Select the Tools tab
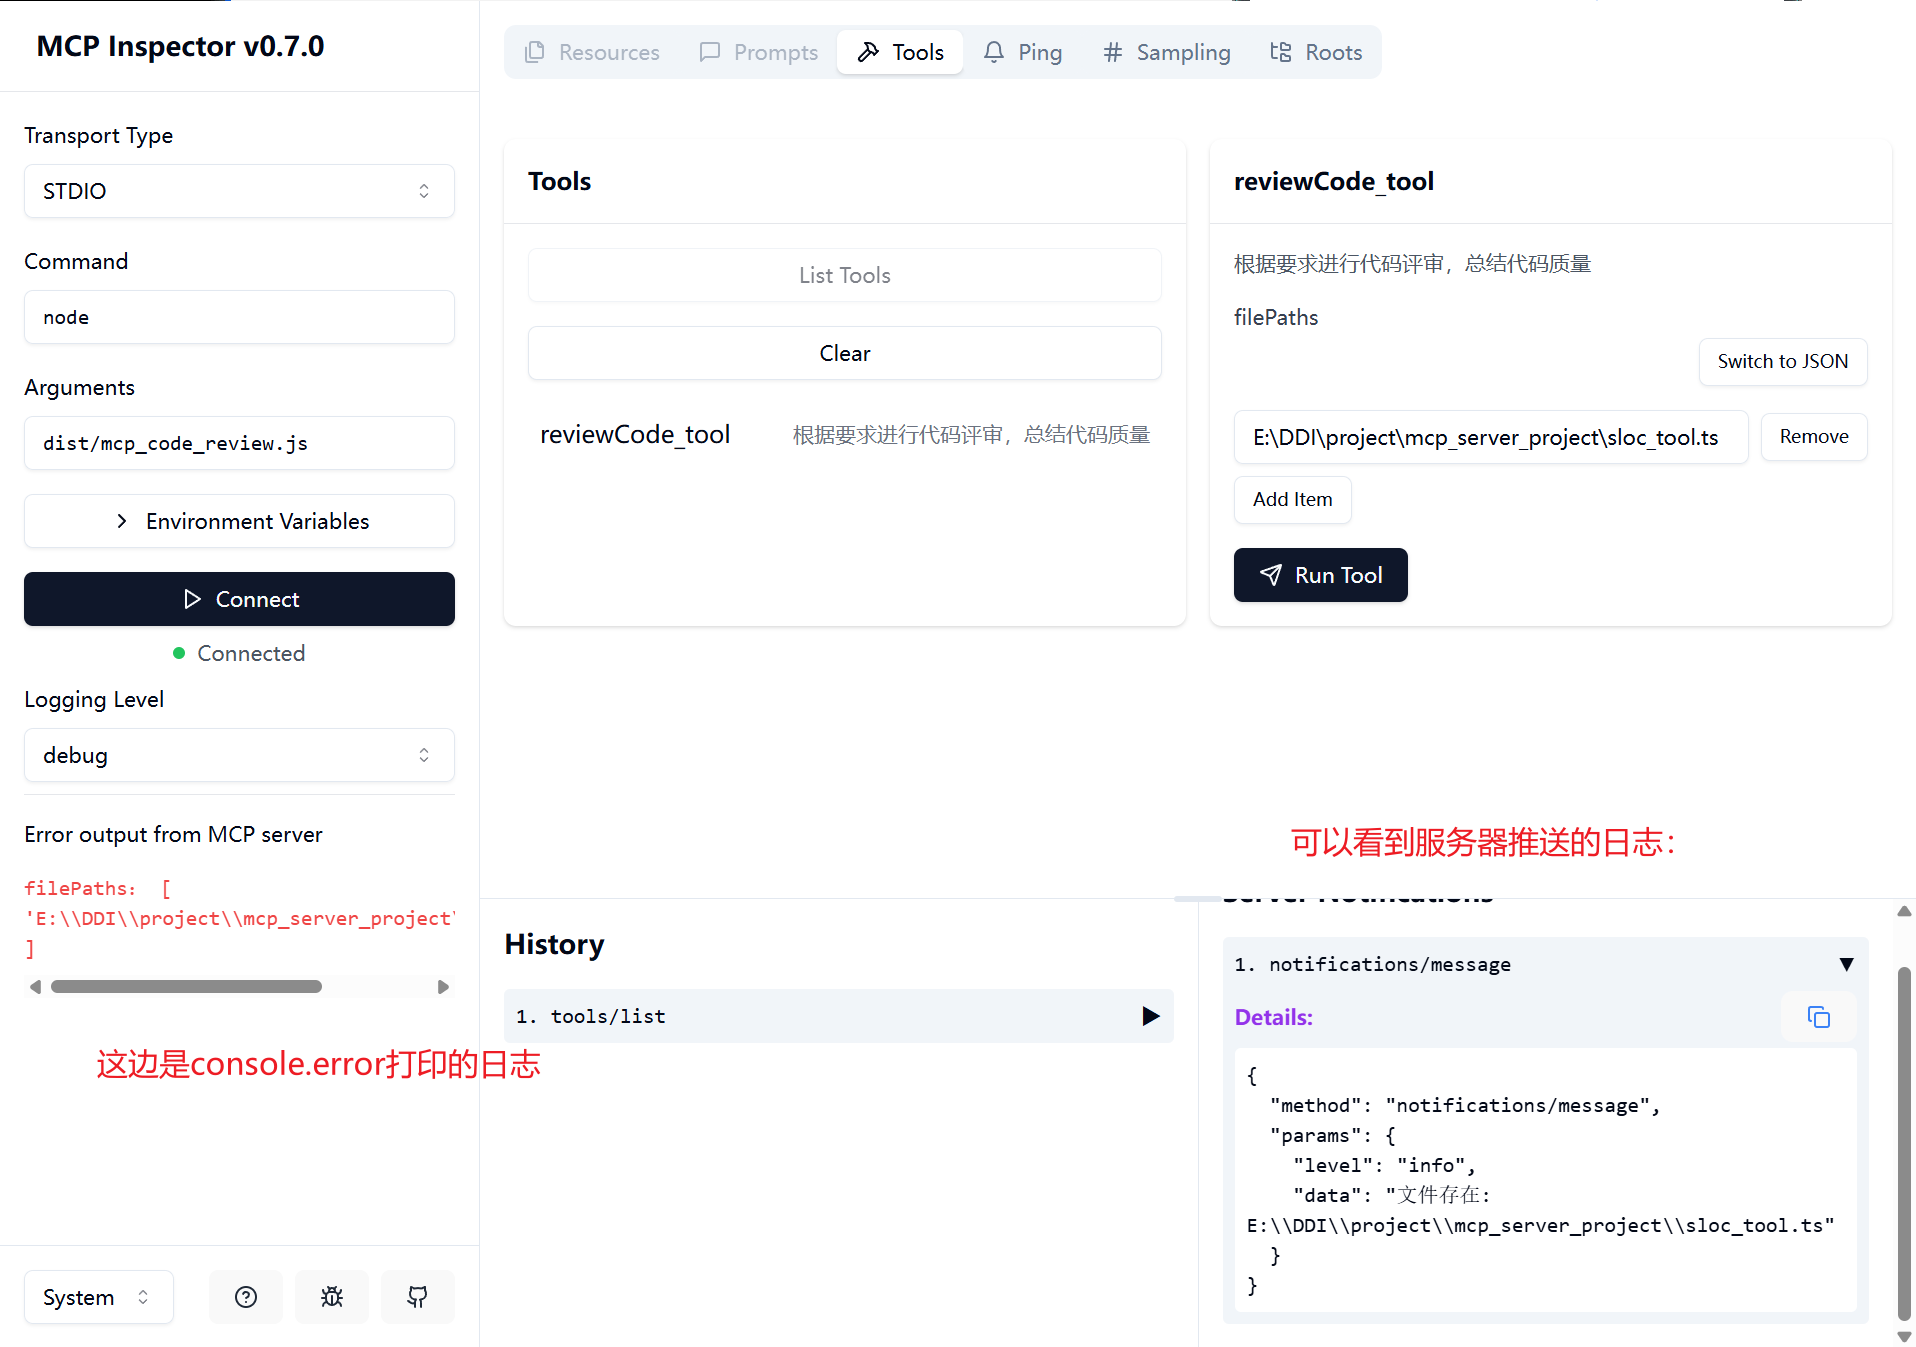This screenshot has width=1916, height=1347. coord(900,52)
